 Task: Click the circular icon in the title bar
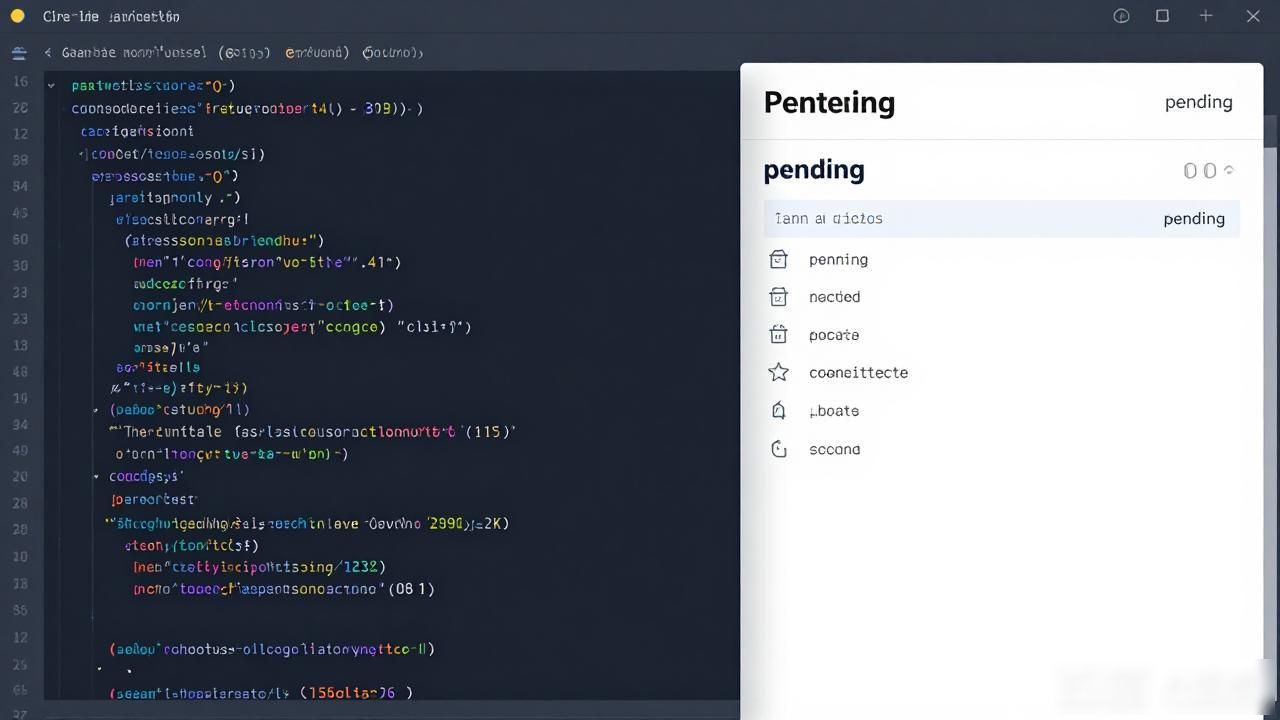pyautogui.click(x=1121, y=16)
